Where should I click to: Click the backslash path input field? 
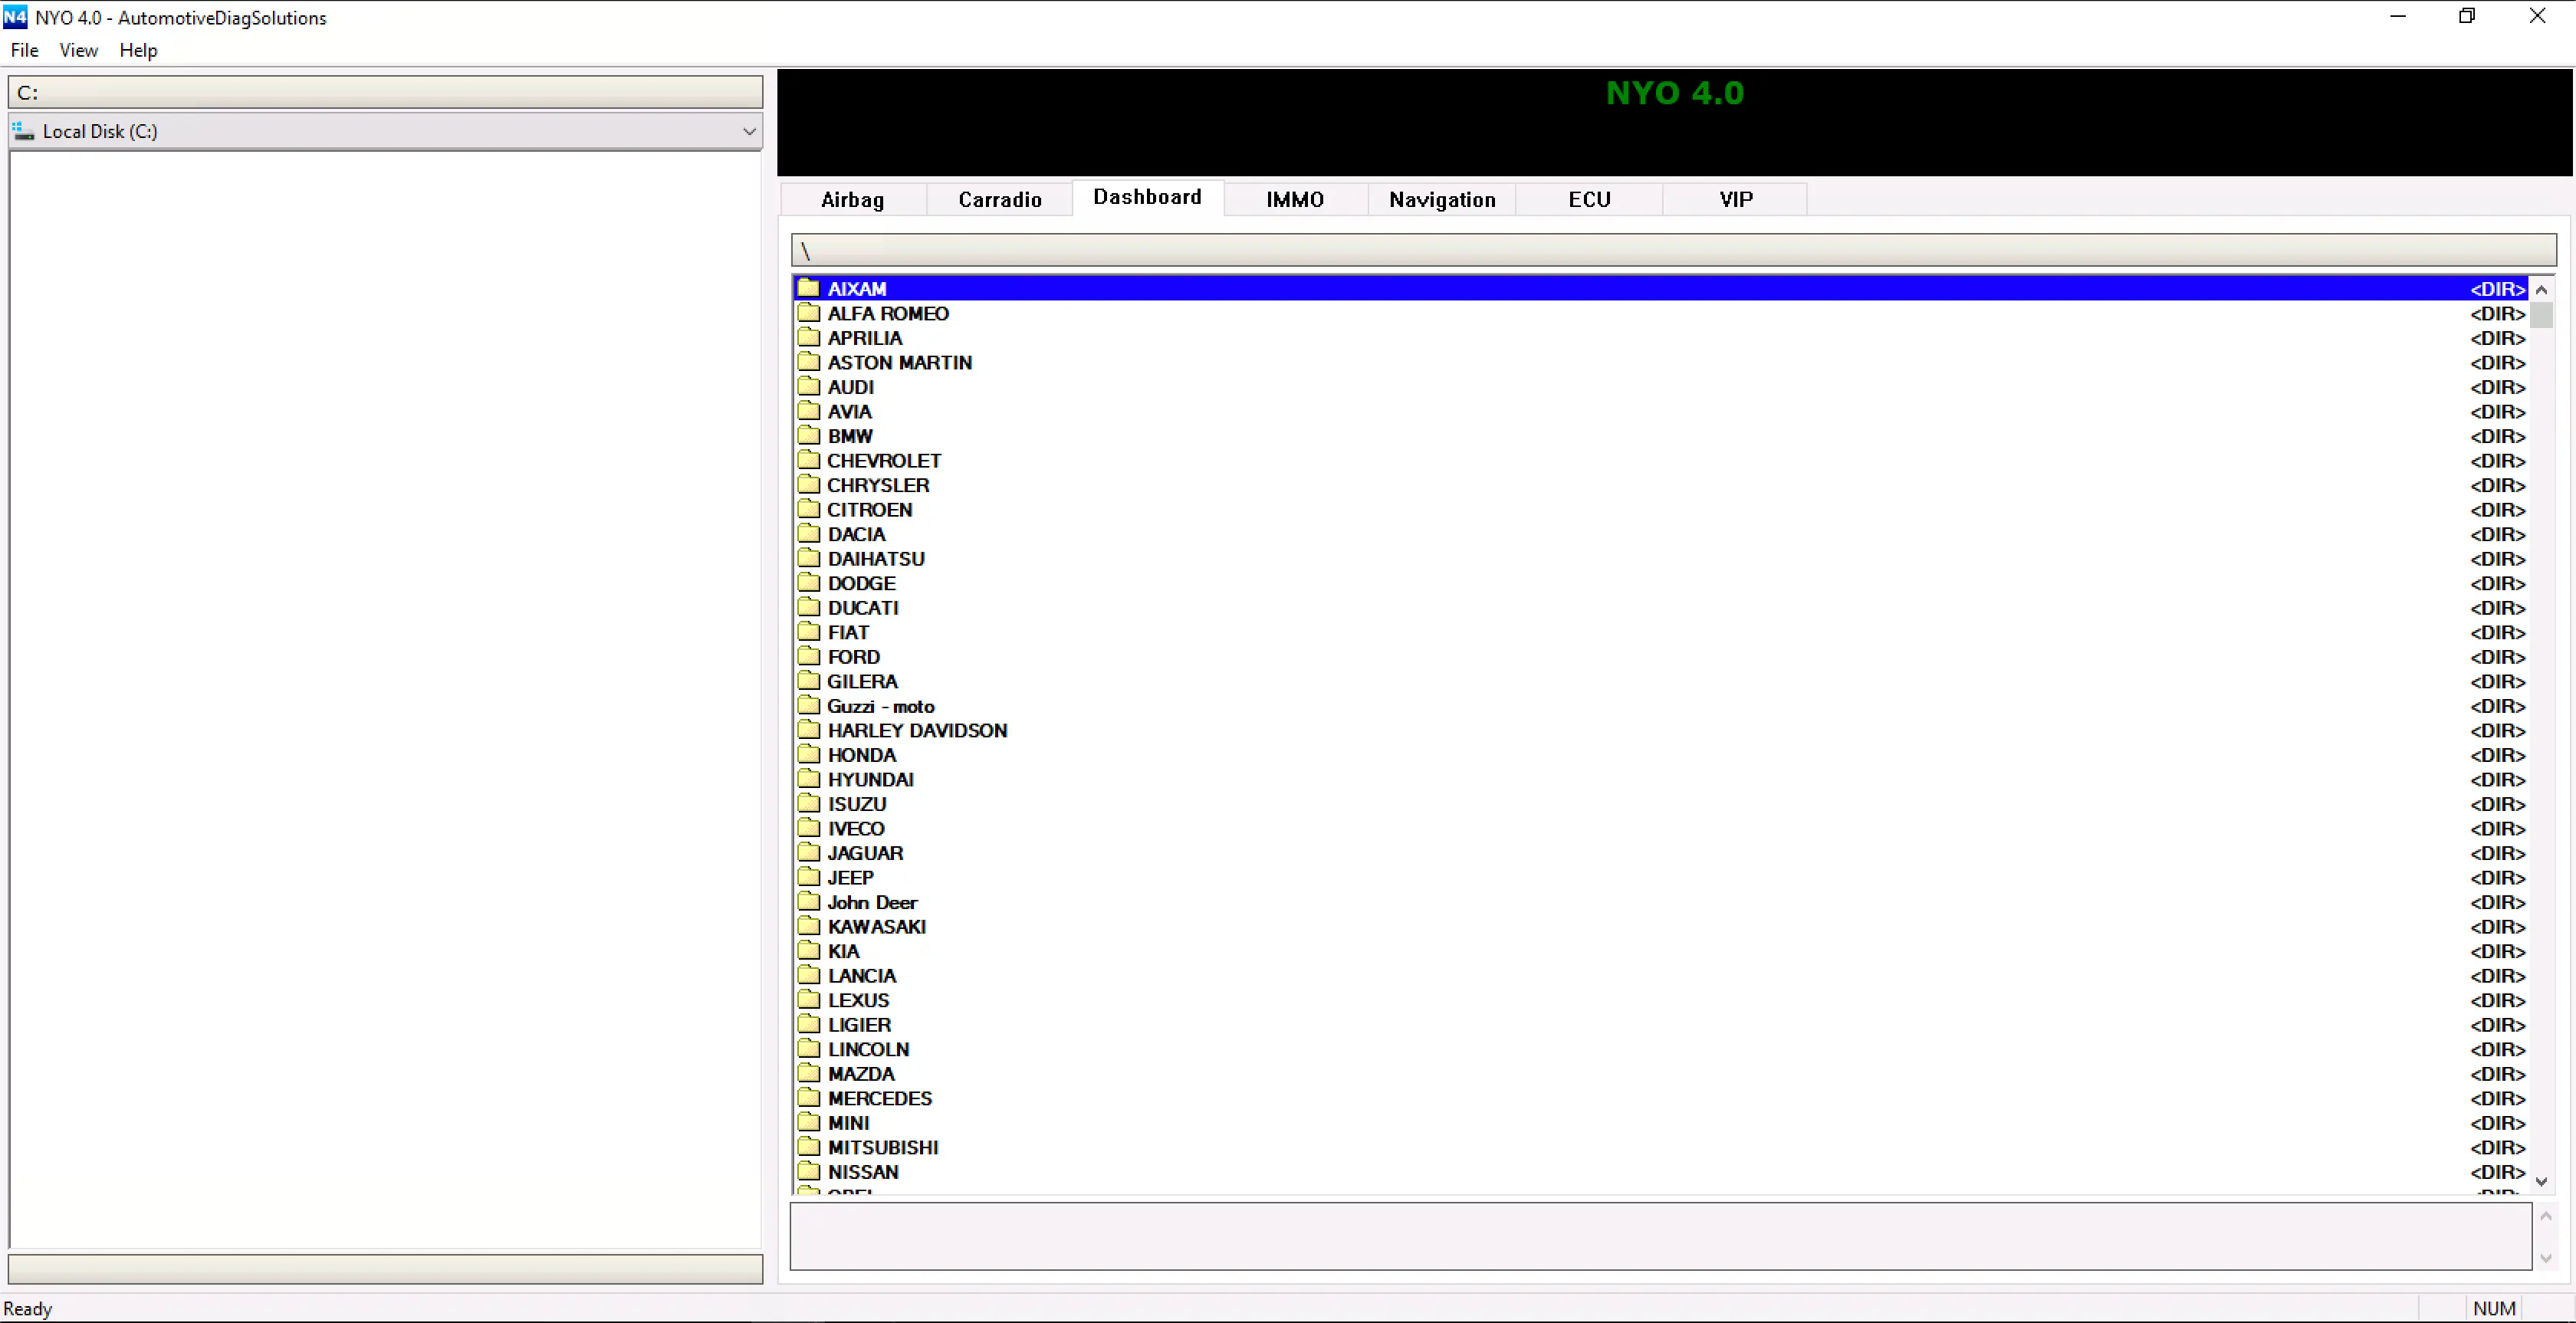1672,250
